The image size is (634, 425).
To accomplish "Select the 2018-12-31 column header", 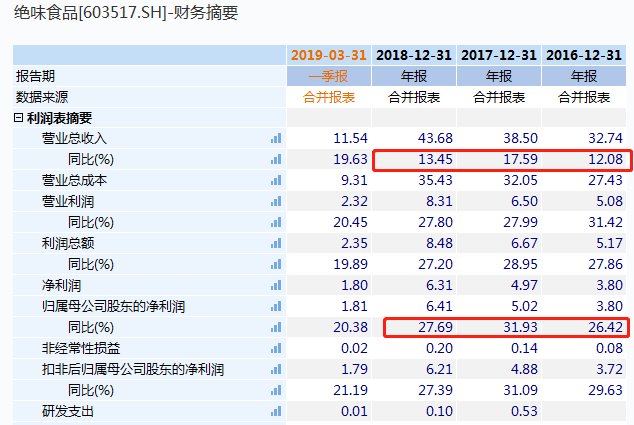I will tap(414, 55).
